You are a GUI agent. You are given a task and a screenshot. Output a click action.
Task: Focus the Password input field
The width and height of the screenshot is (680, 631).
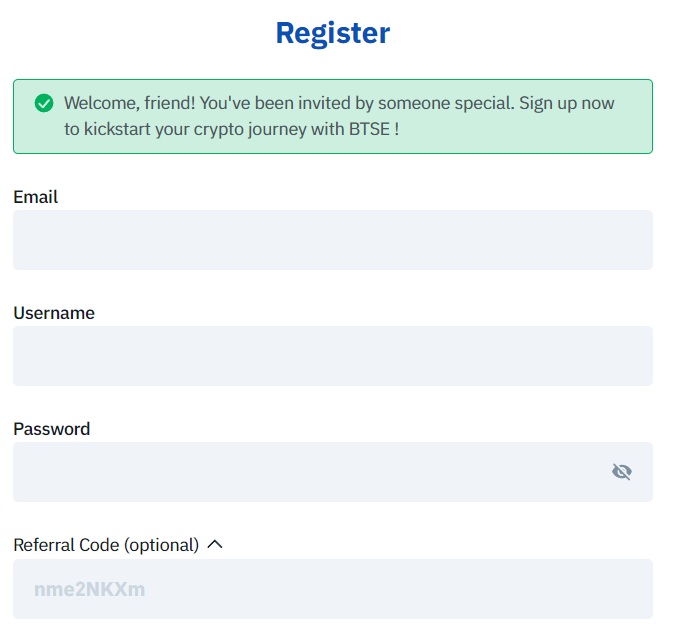(333, 472)
